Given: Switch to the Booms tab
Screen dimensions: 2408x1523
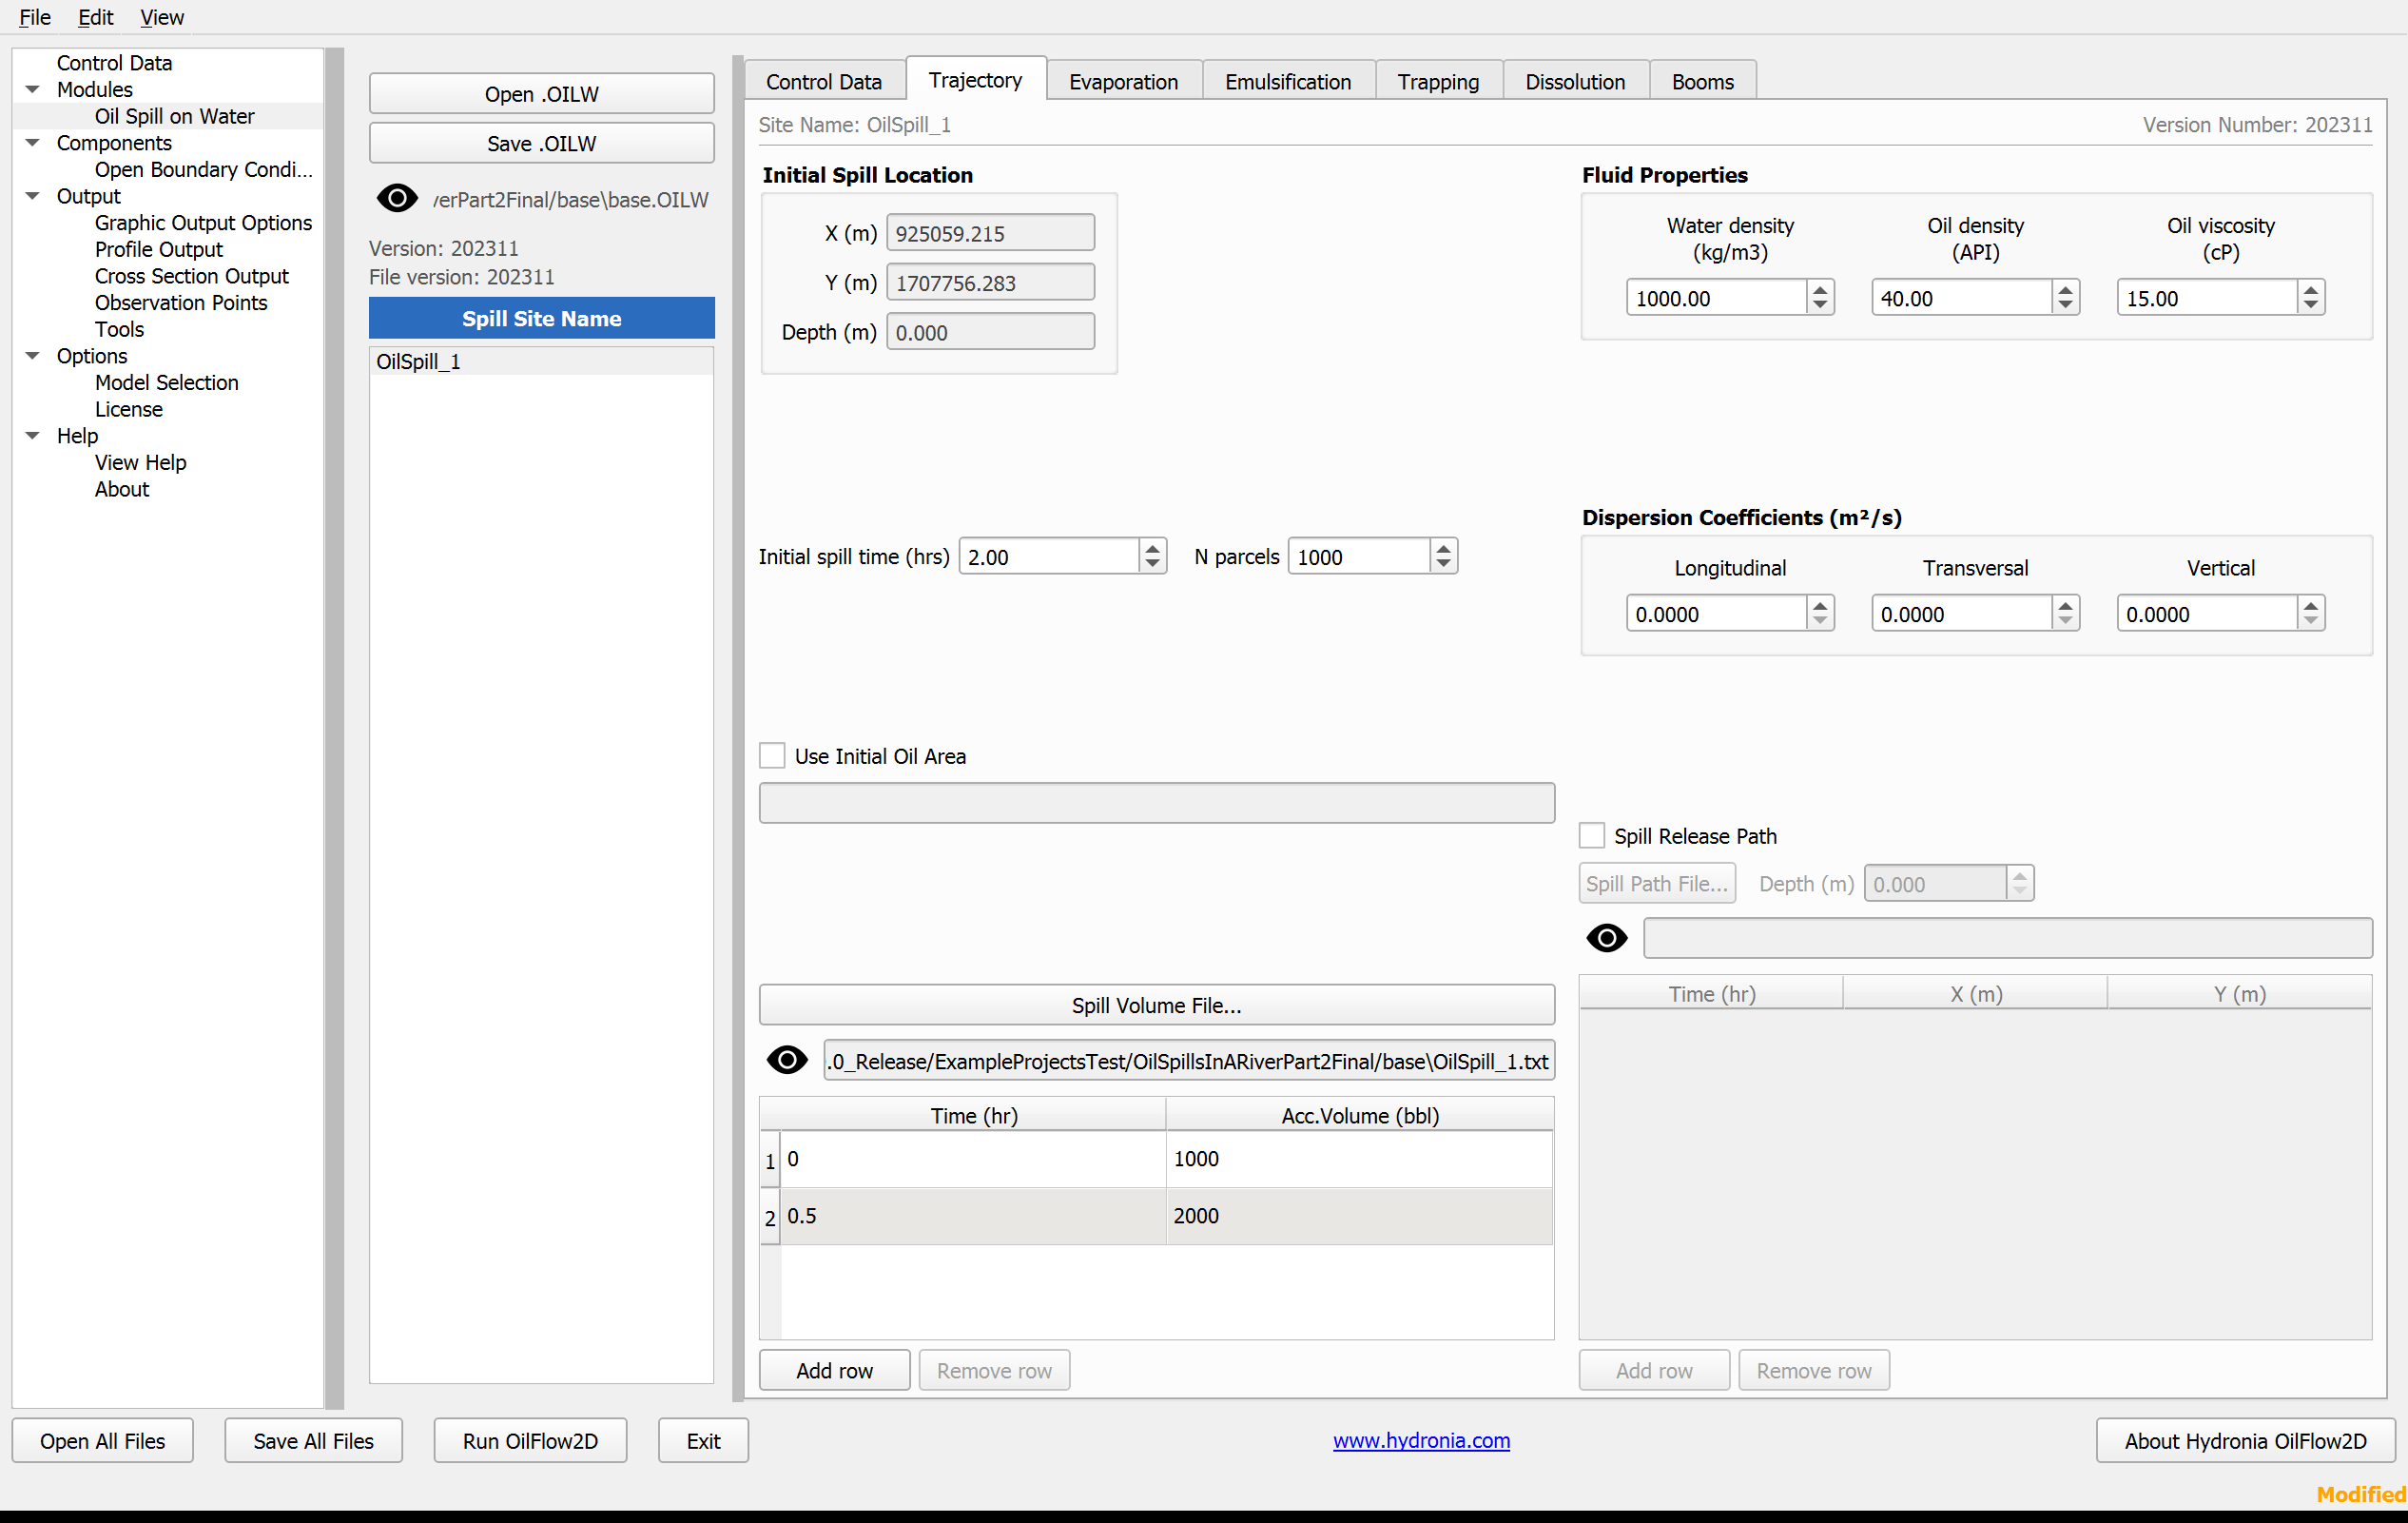Looking at the screenshot, I should [x=1702, y=81].
